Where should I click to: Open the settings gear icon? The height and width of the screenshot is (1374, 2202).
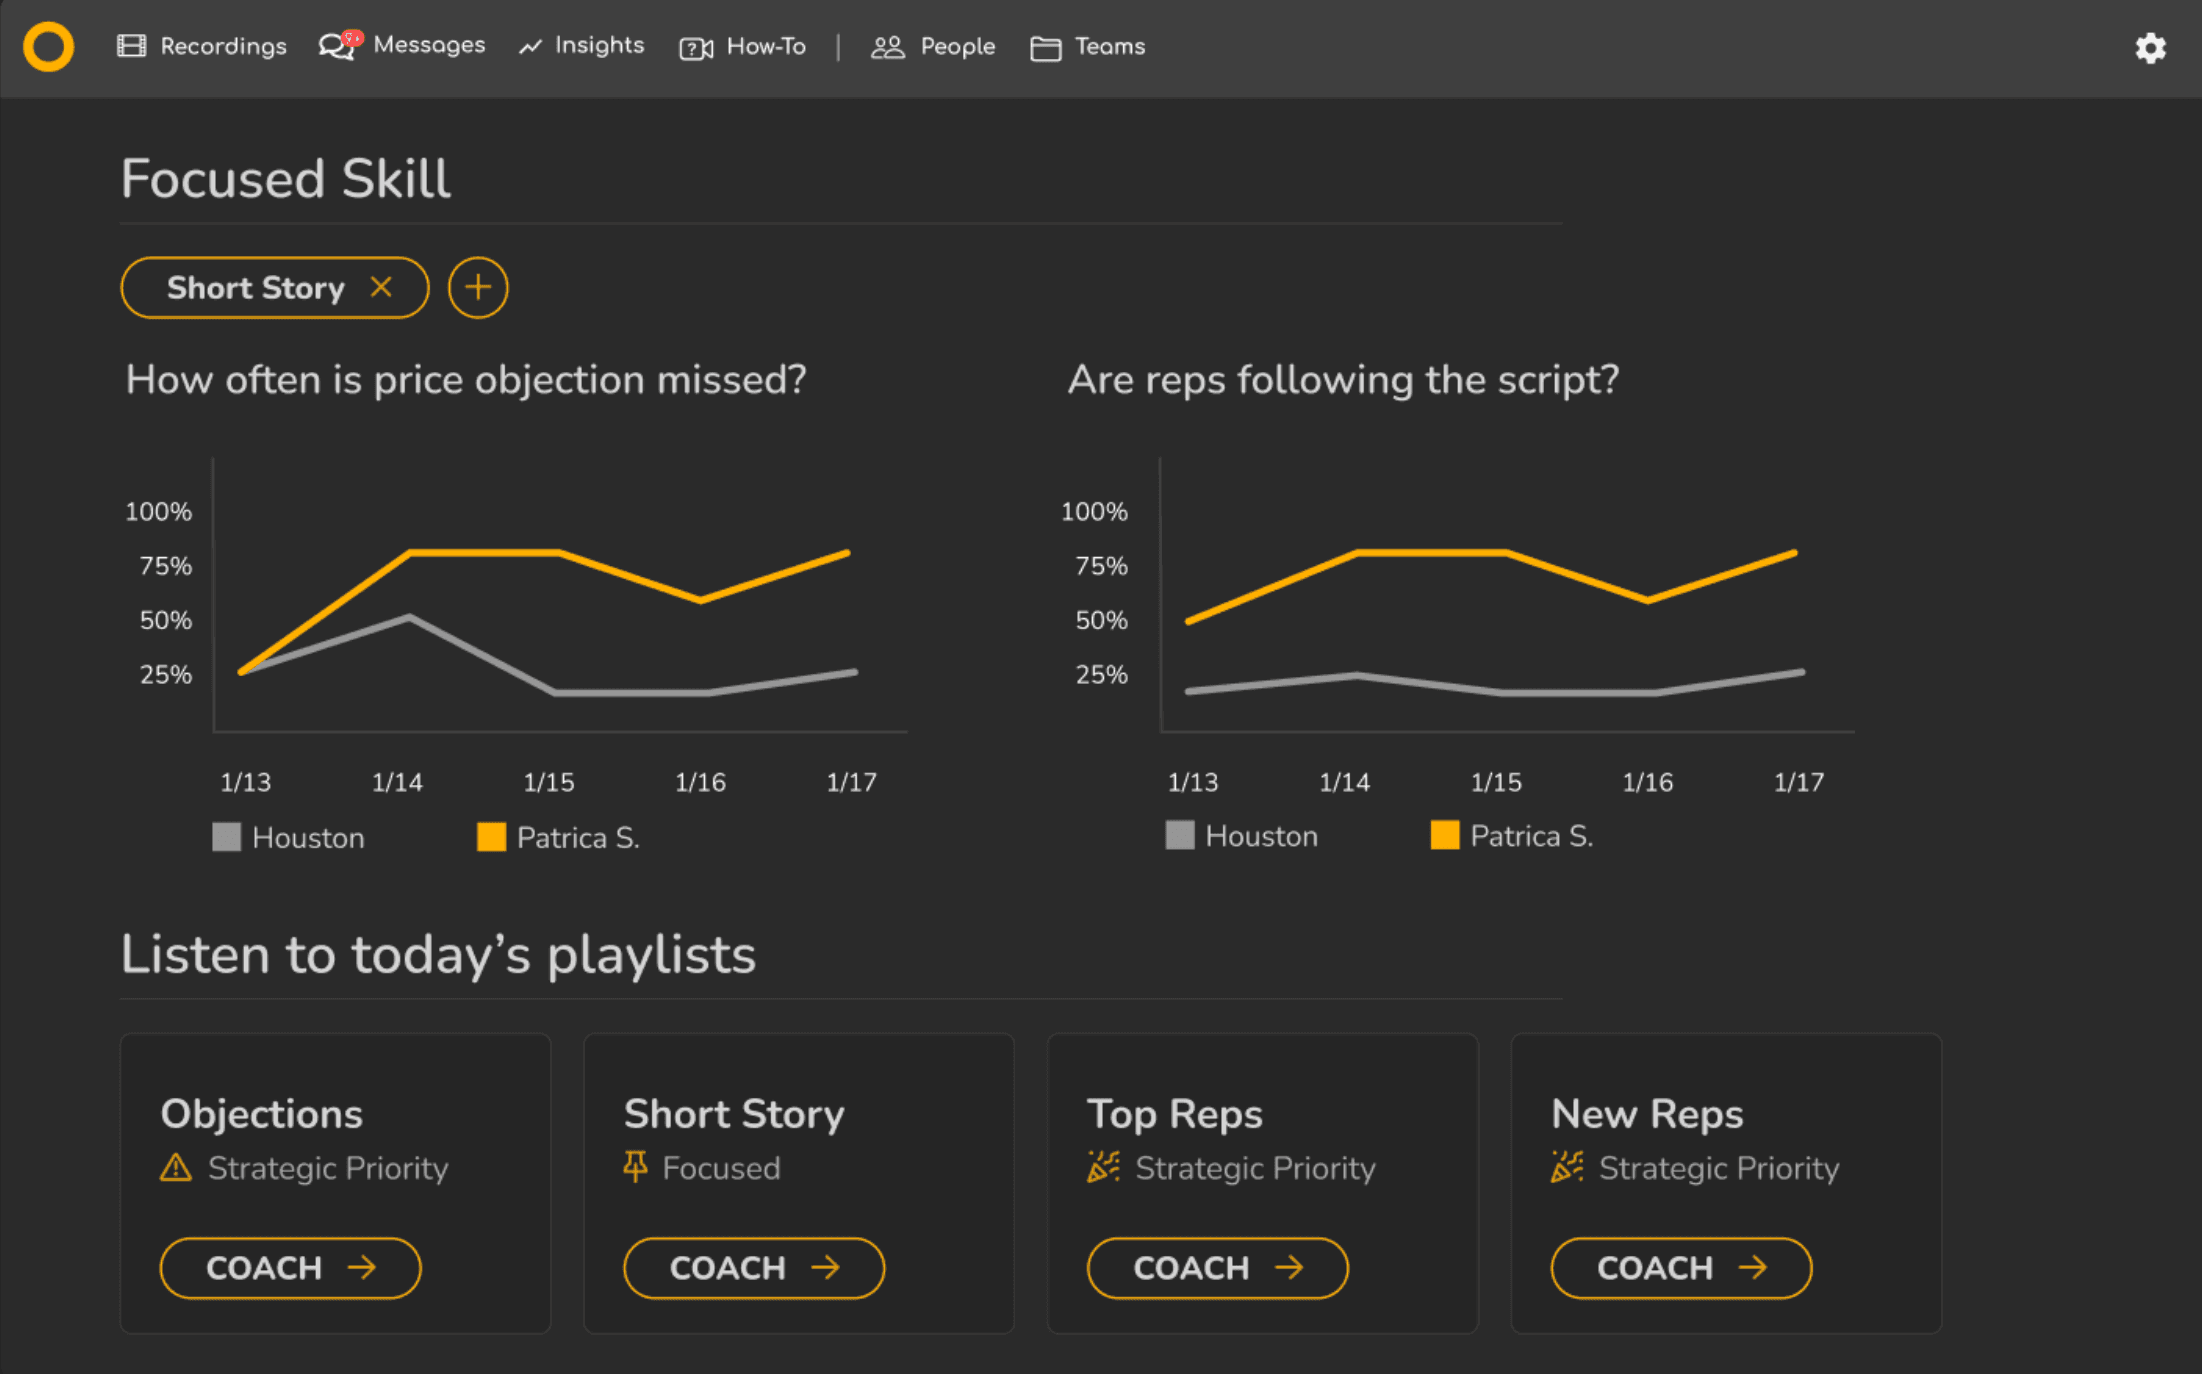point(2150,48)
